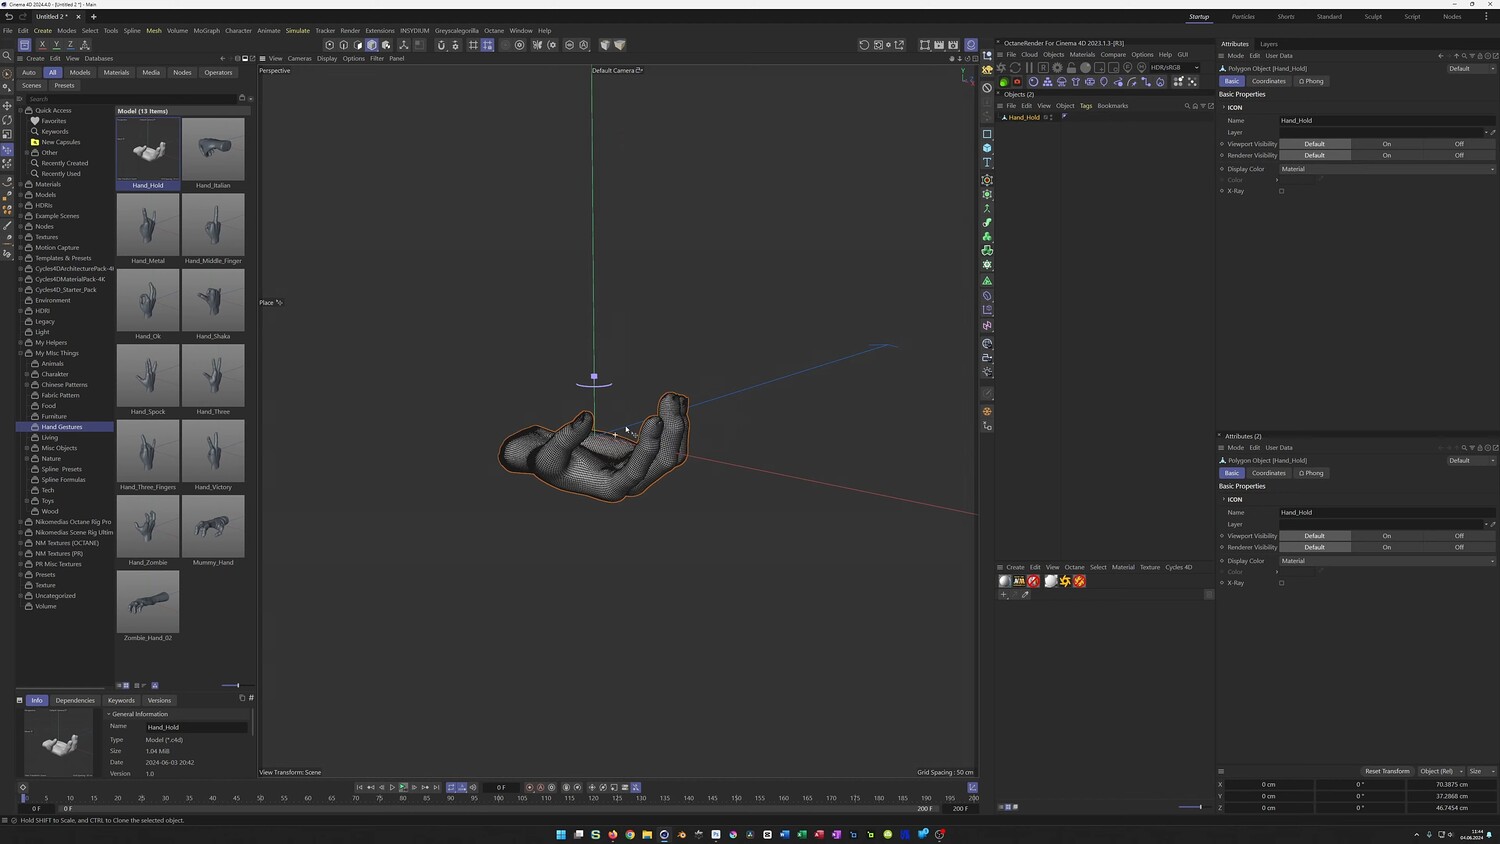Set lower Renderer Visibility to On
Image resolution: width=1500 pixels, height=844 pixels.
(1387, 547)
